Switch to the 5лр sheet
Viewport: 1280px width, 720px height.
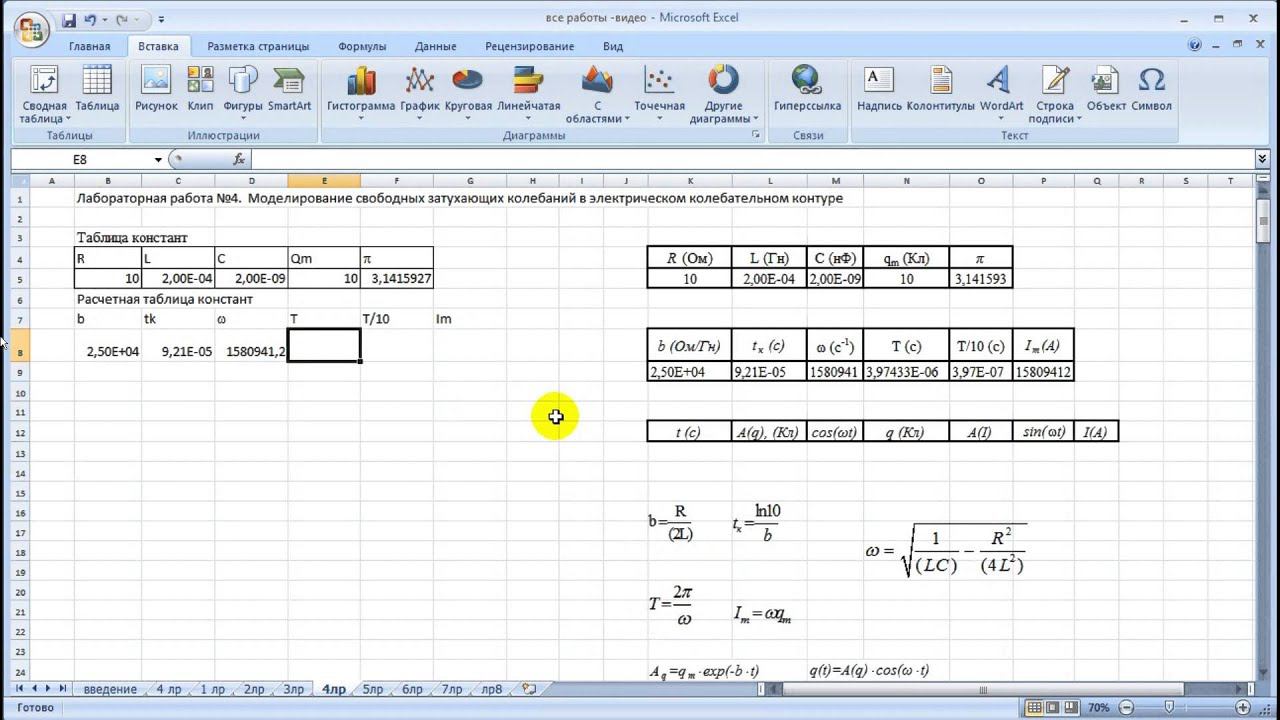[x=373, y=689]
